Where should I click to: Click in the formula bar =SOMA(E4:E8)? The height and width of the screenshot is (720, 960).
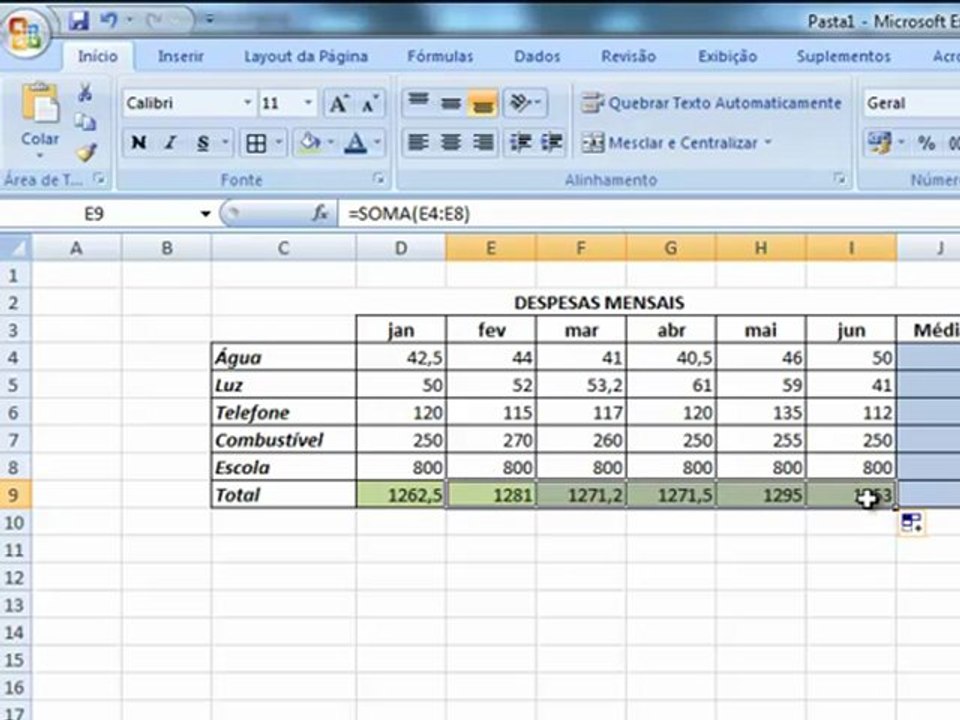(x=649, y=214)
